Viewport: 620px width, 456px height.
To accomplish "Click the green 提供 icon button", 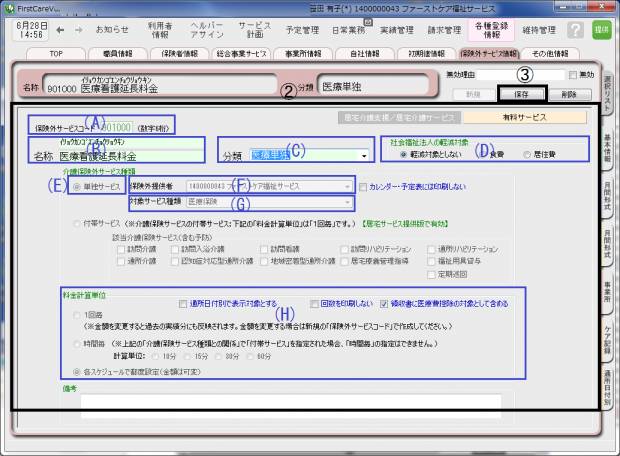I will tap(602, 30).
